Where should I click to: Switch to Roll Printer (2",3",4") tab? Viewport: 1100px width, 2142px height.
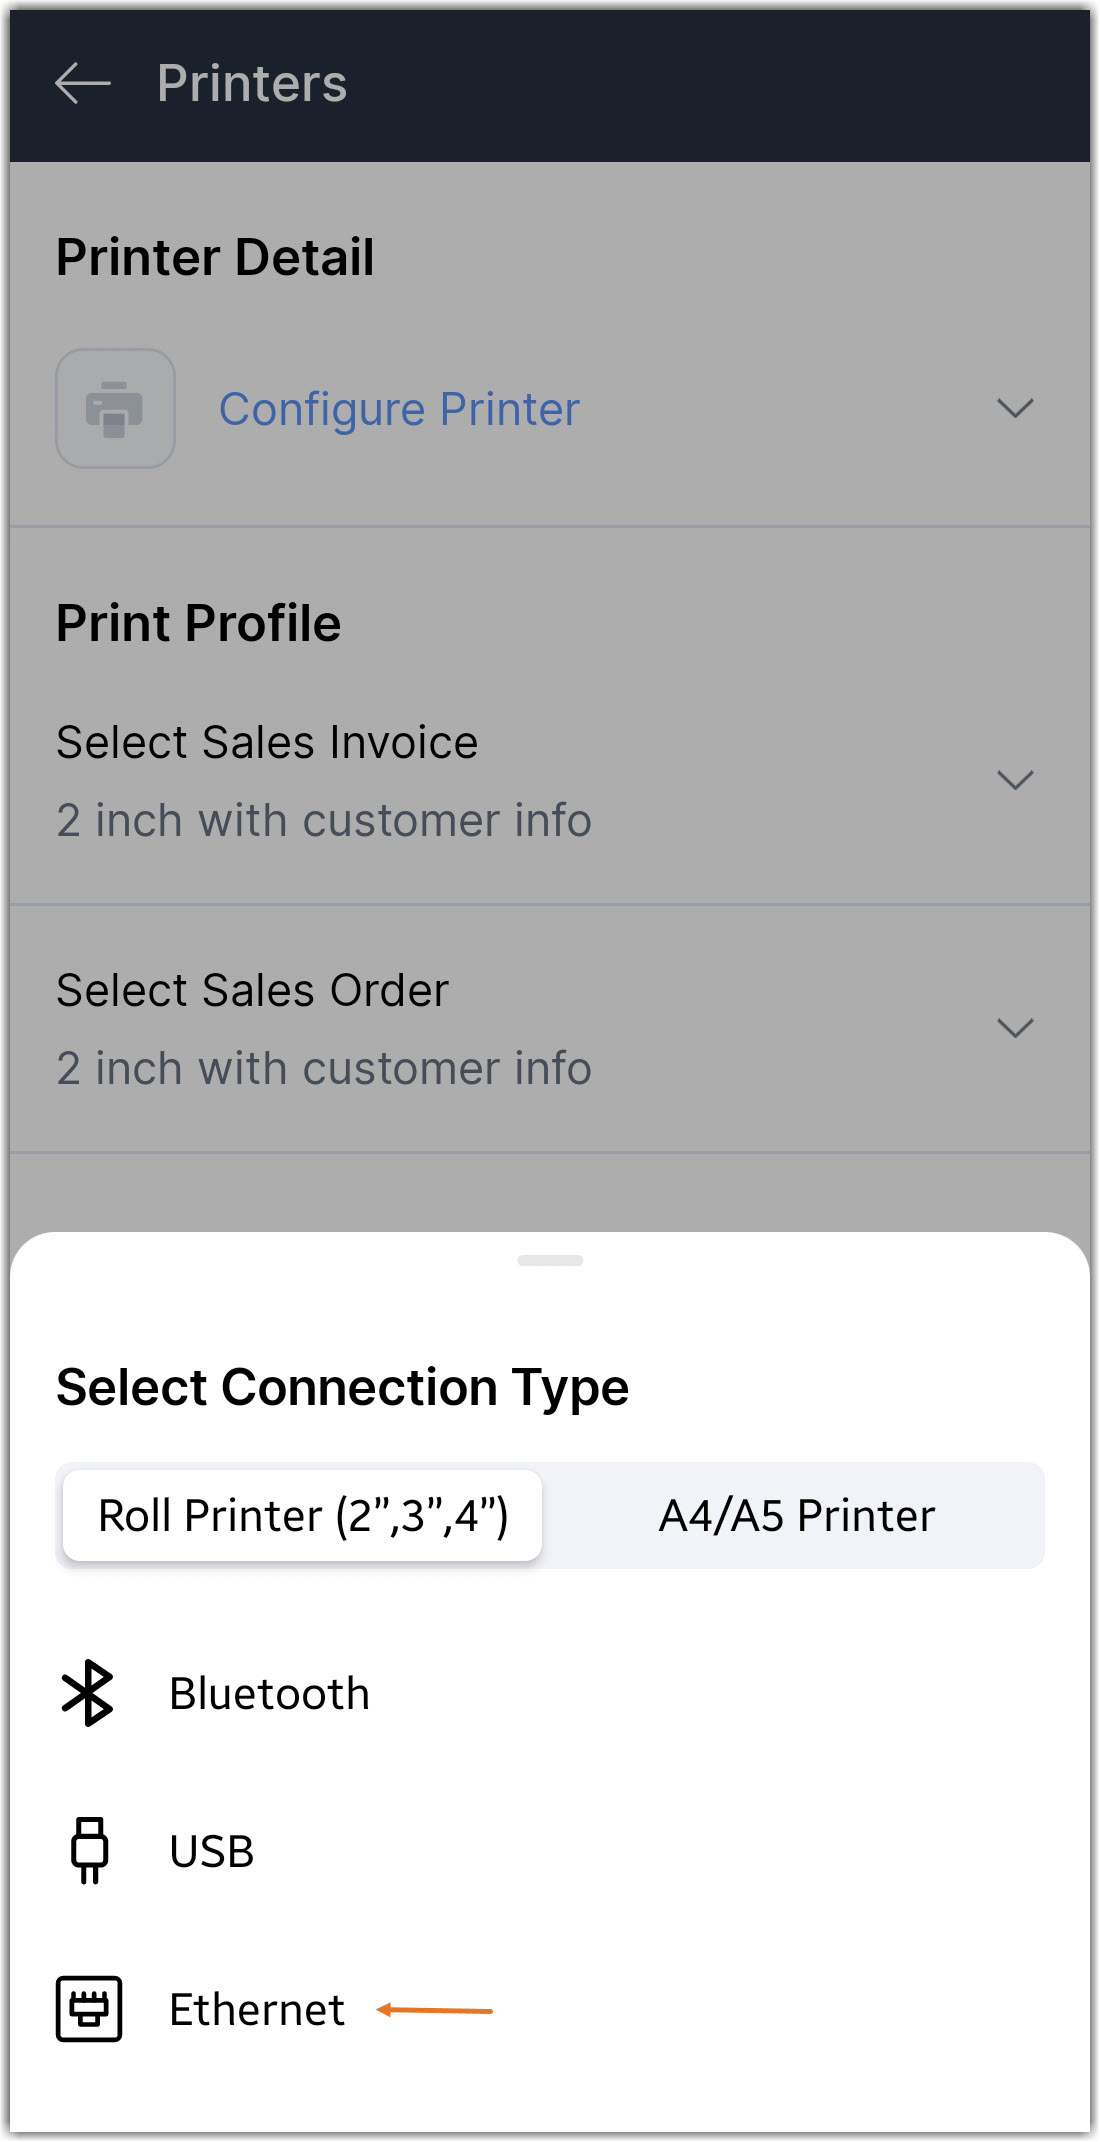click(x=302, y=1515)
